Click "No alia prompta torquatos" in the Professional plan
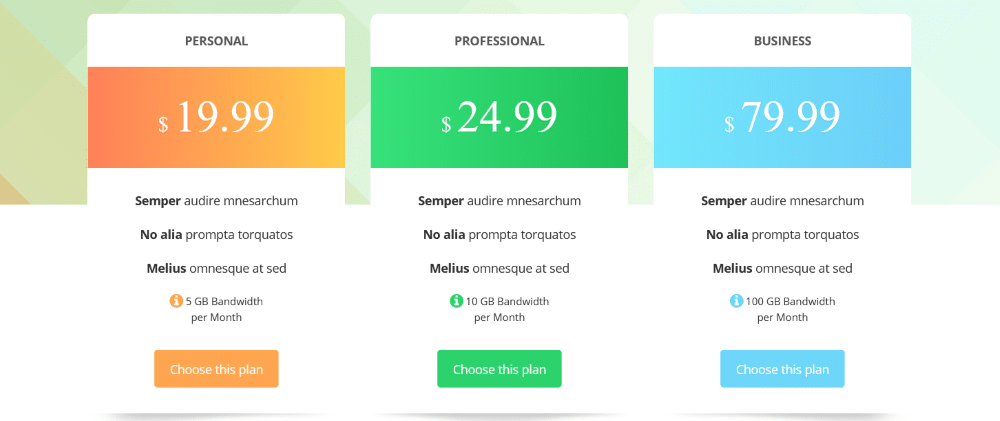The width and height of the screenshot is (1000, 421). pos(499,235)
